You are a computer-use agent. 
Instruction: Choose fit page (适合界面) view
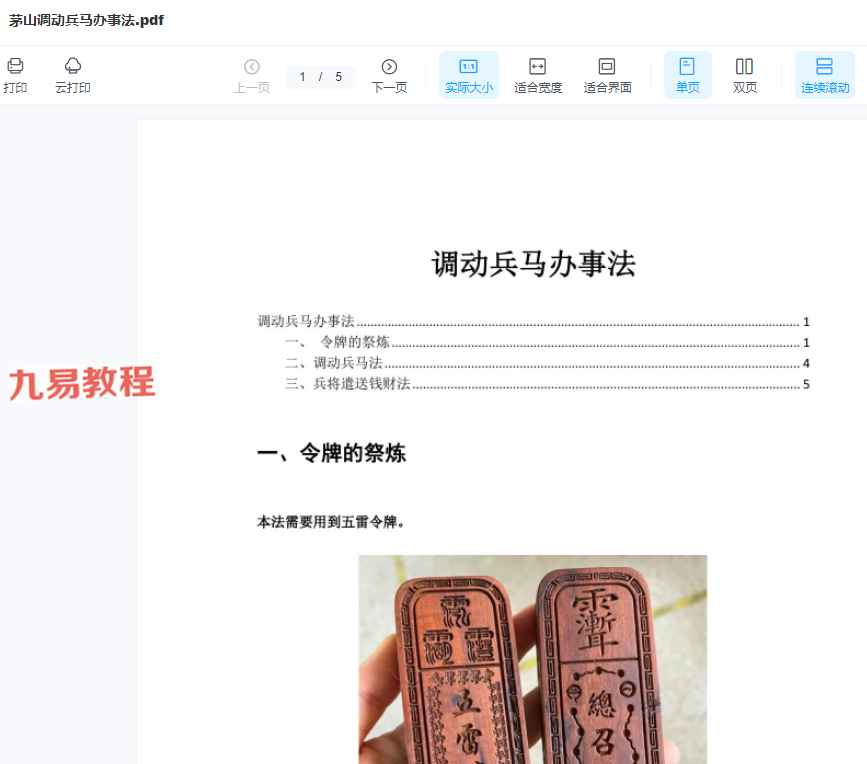(x=607, y=75)
